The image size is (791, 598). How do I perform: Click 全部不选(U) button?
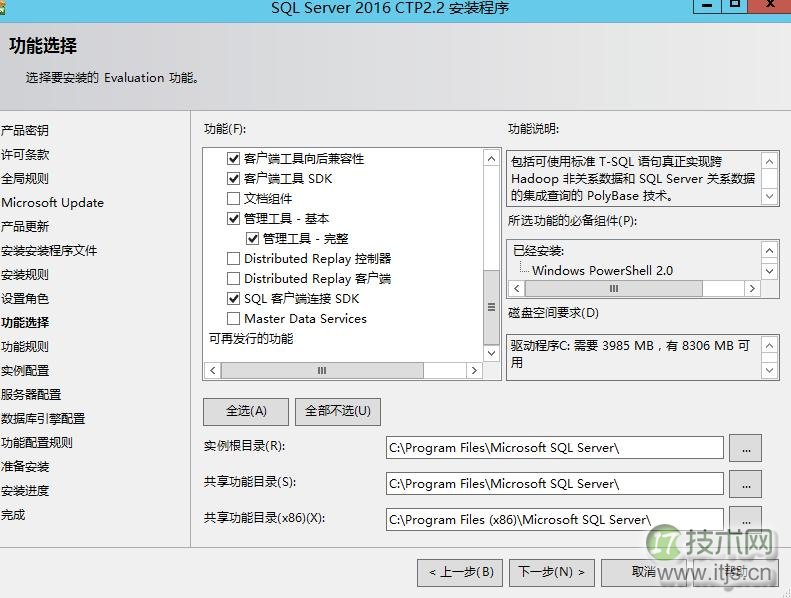click(337, 411)
